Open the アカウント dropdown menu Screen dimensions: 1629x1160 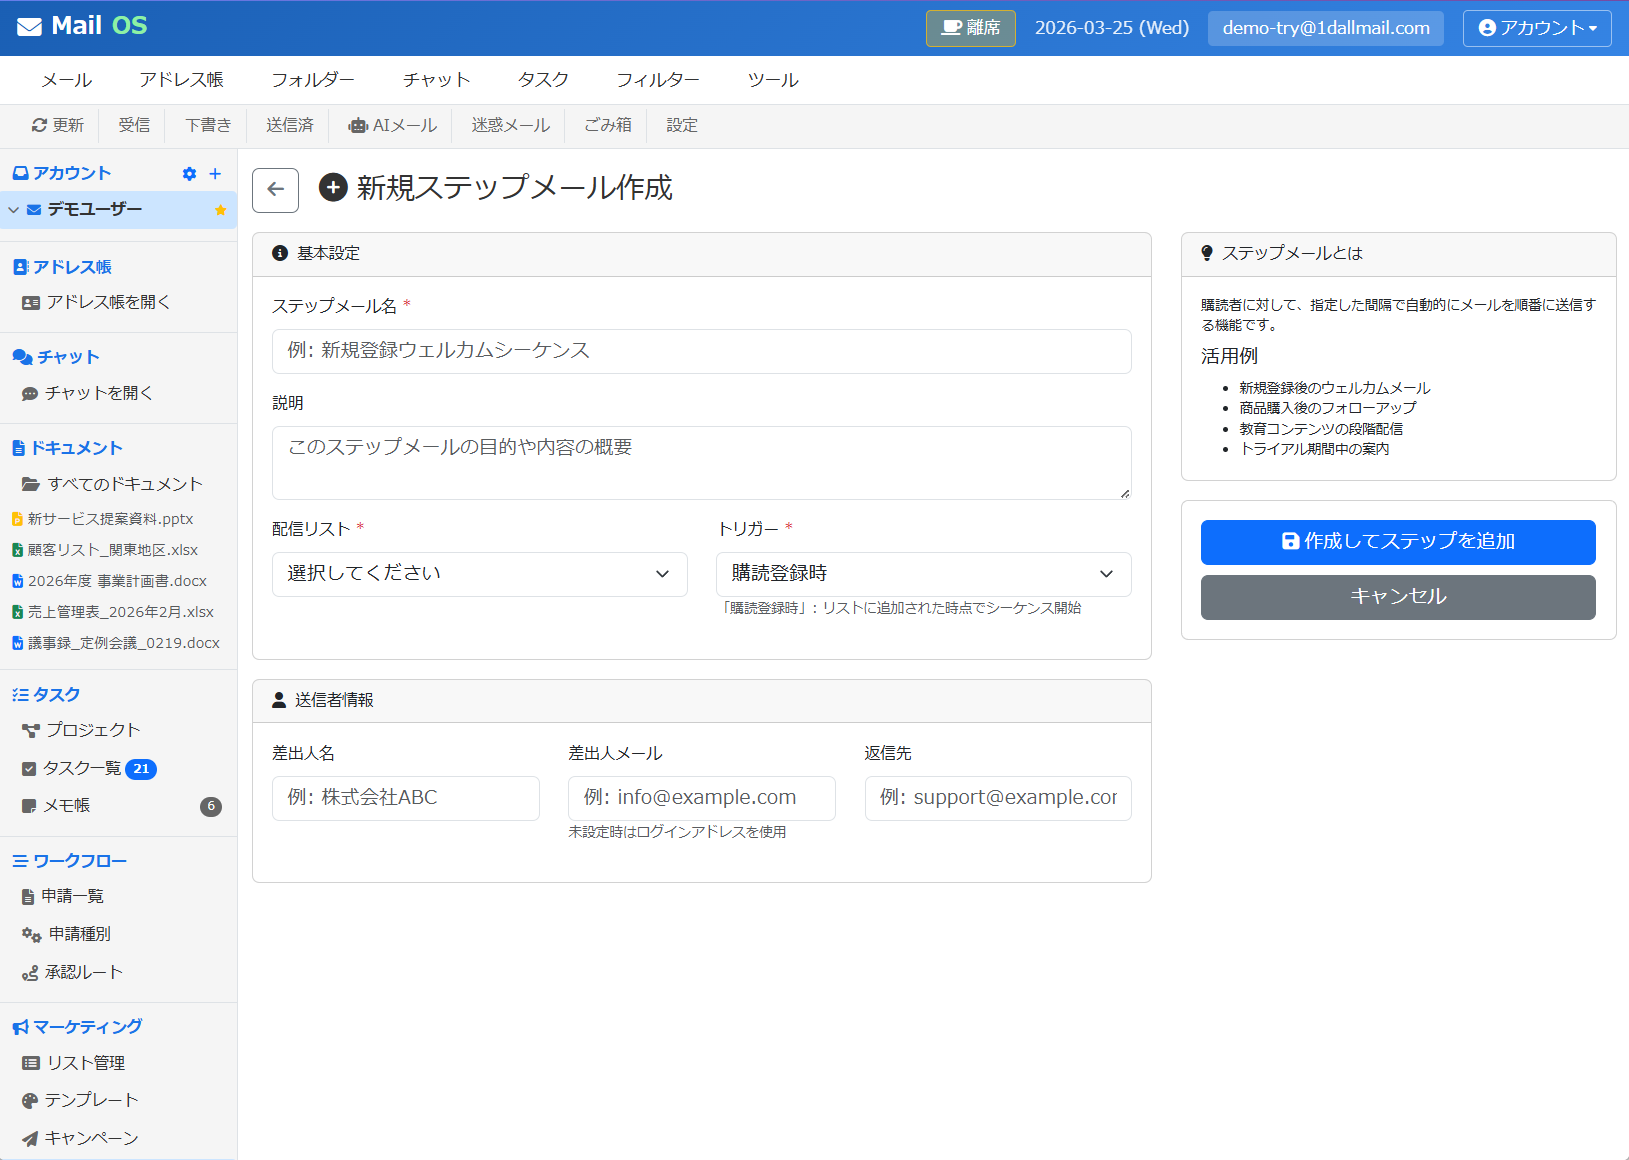1536,28
